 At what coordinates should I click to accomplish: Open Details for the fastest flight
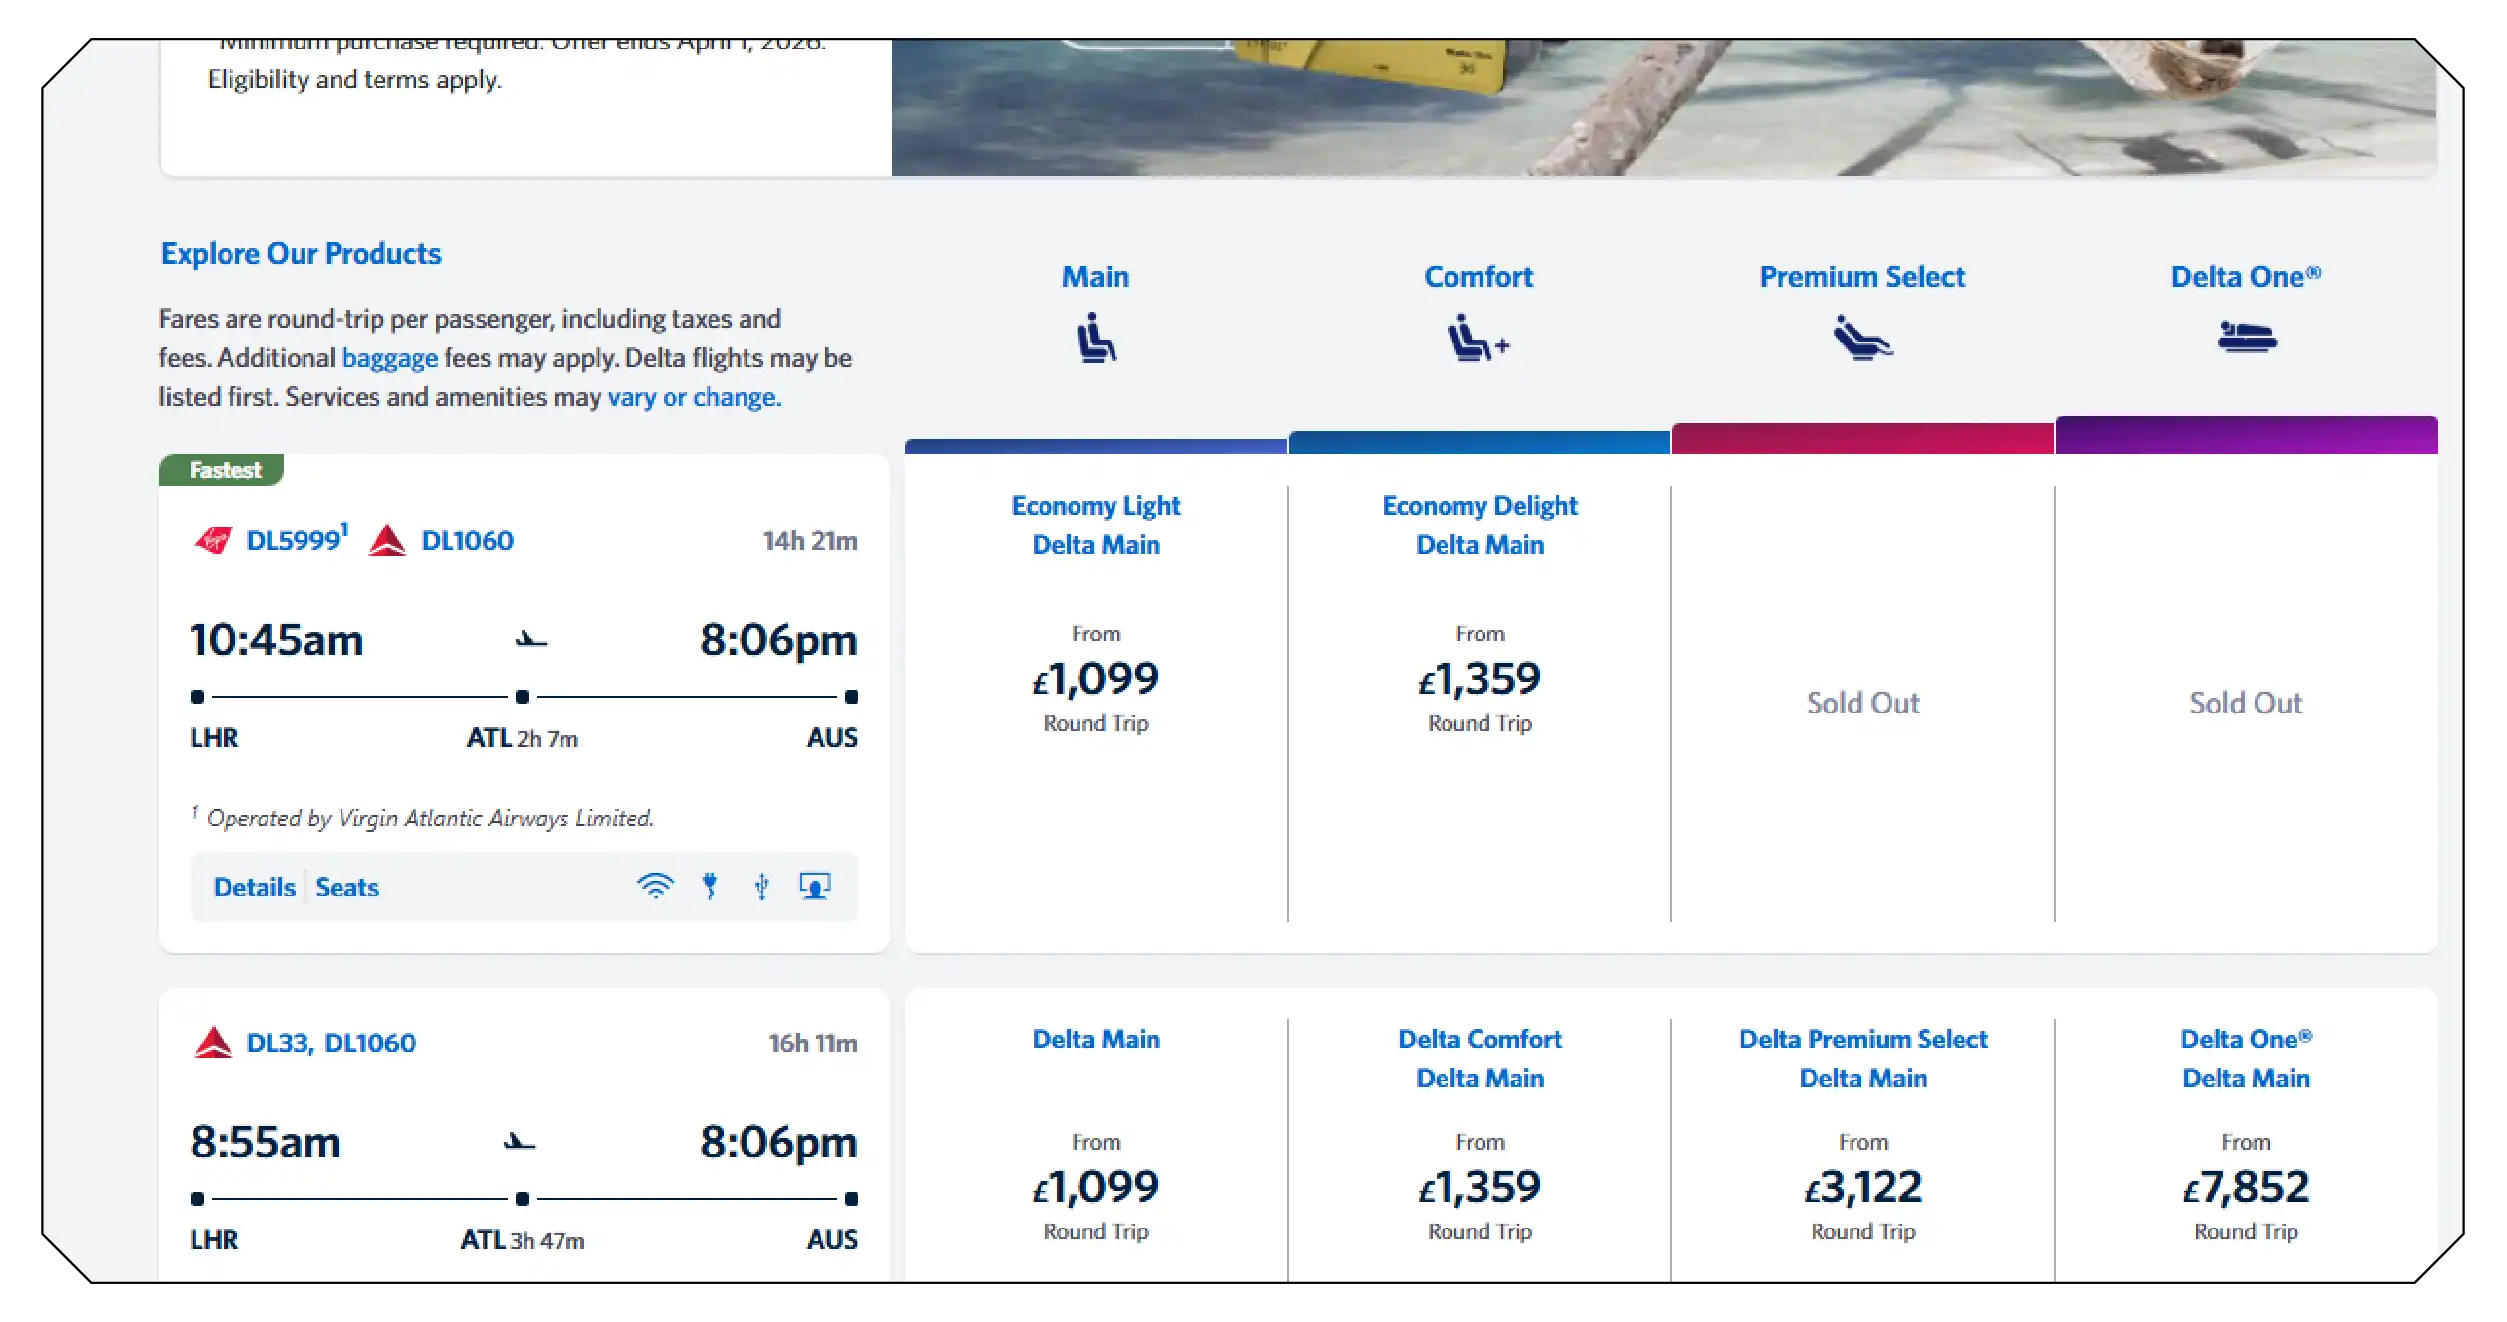pyautogui.click(x=253, y=887)
